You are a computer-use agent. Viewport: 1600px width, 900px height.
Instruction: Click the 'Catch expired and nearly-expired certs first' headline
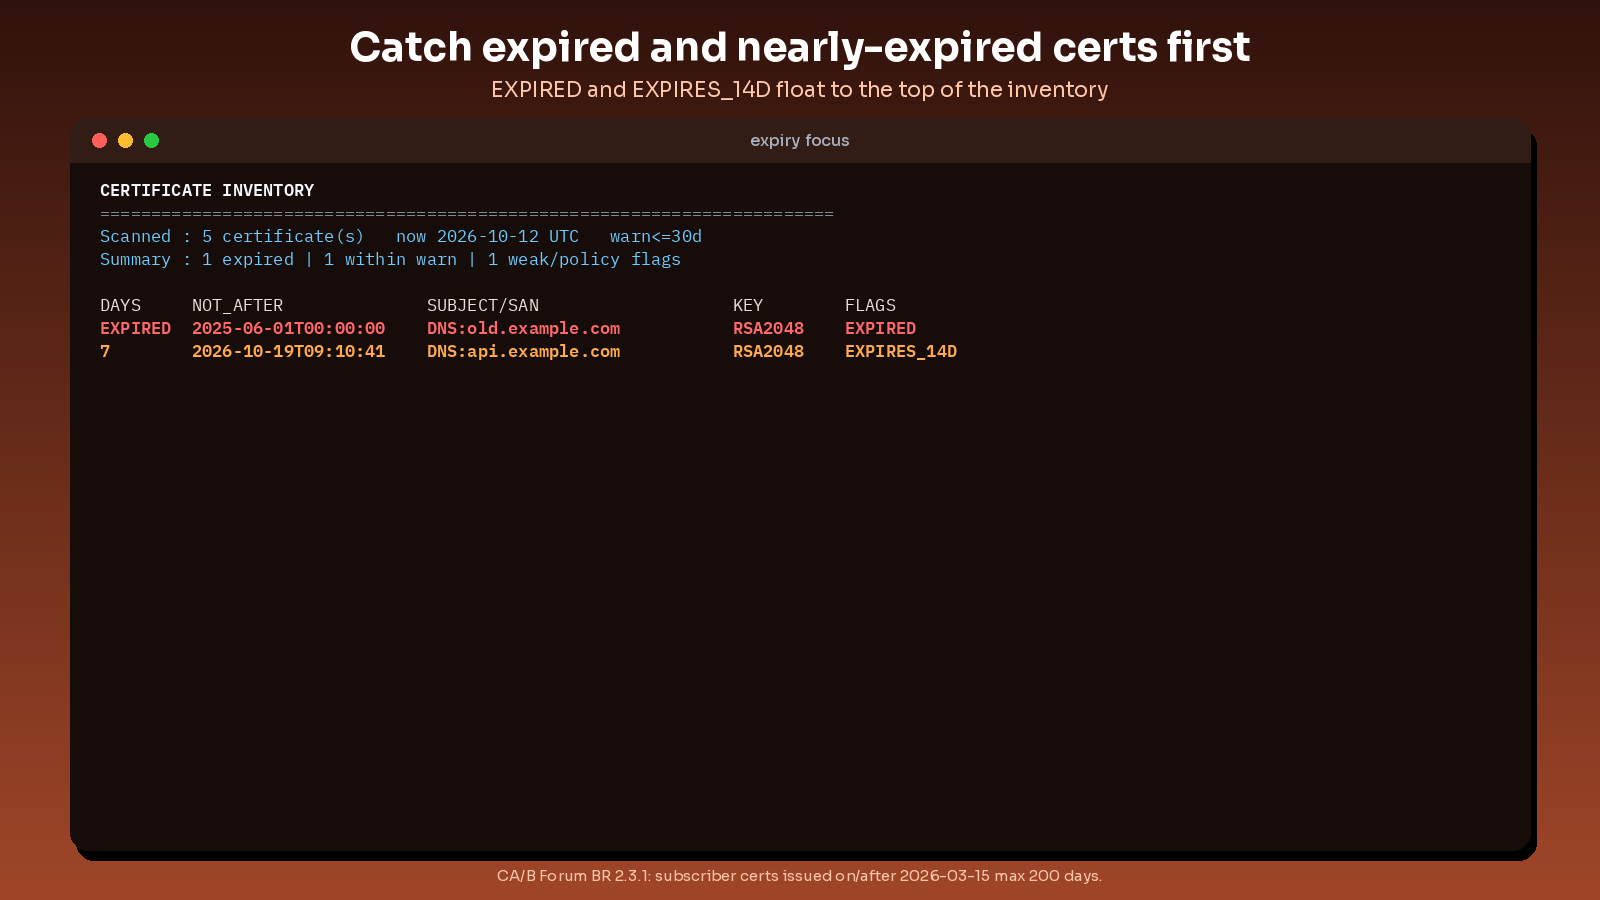tap(800, 47)
